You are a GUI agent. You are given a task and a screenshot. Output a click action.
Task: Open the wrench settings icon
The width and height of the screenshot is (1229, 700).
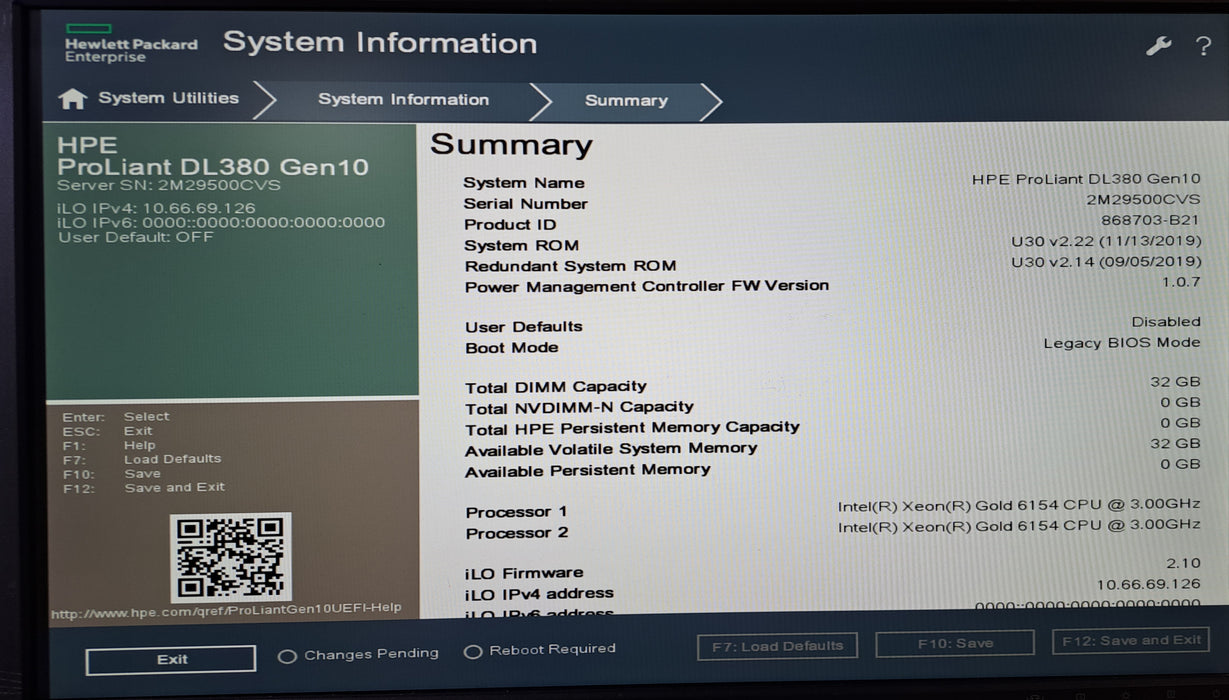point(1158,46)
